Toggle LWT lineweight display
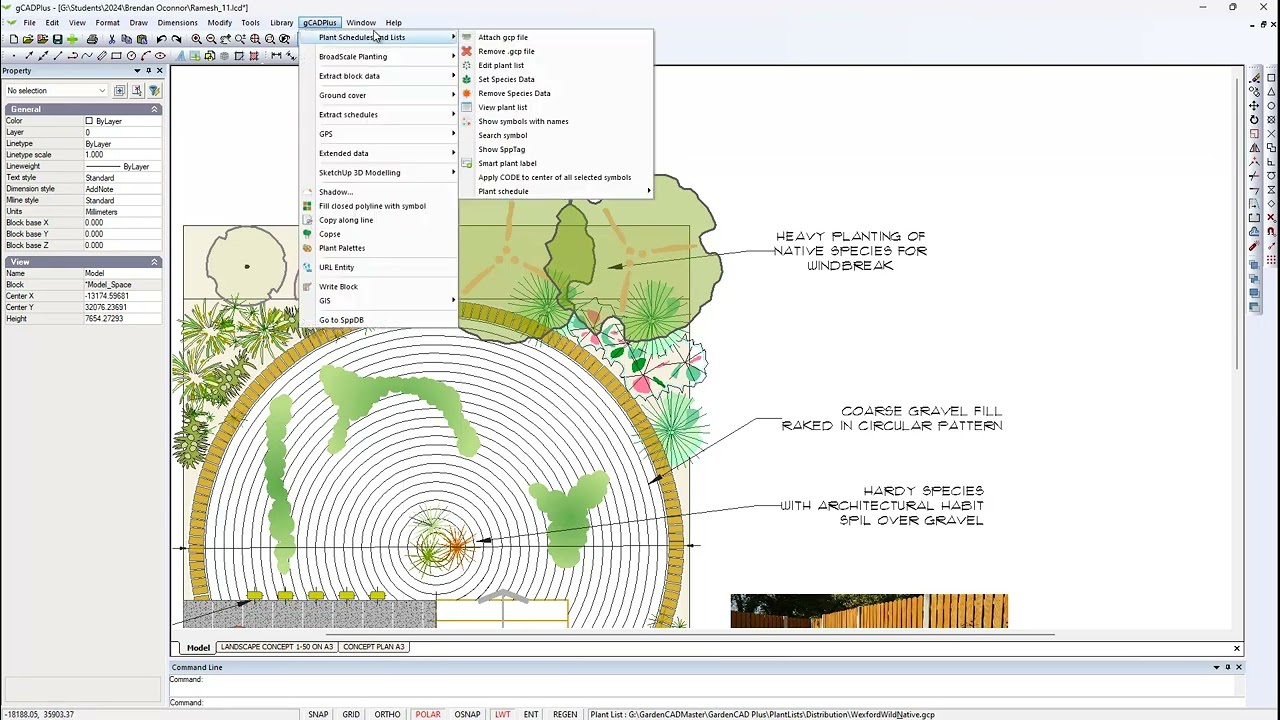 (x=502, y=714)
